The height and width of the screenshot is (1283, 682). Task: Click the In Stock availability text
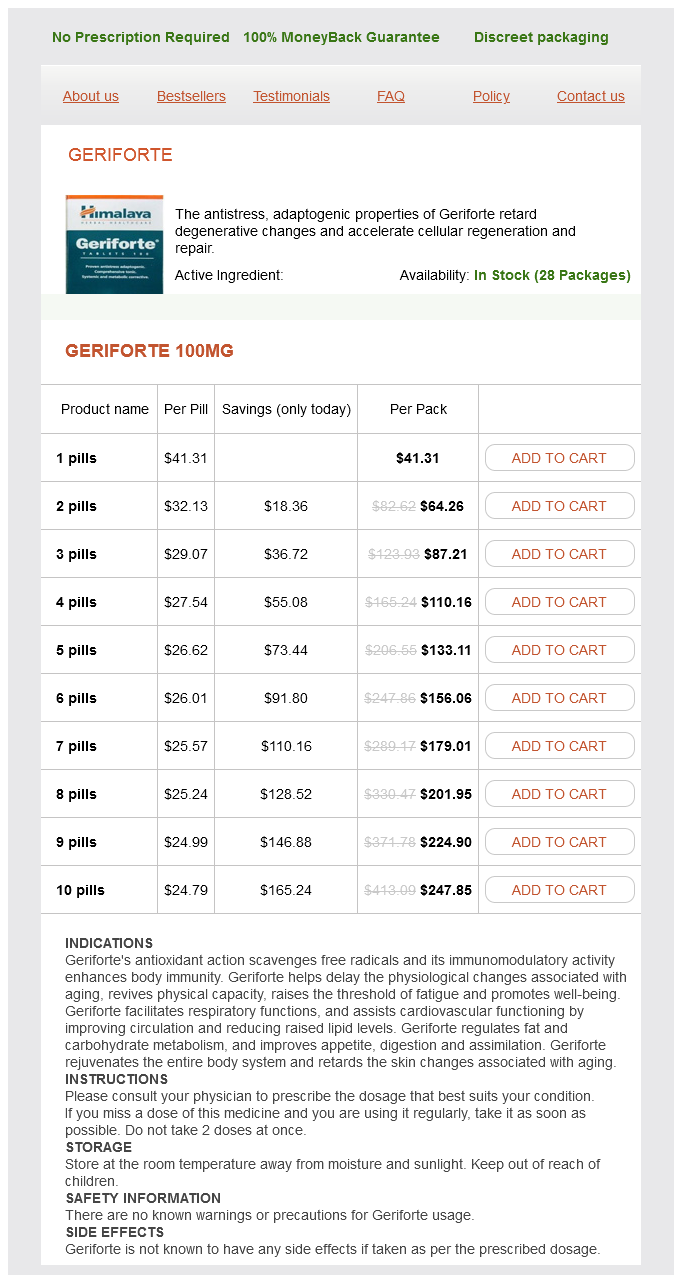[552, 275]
